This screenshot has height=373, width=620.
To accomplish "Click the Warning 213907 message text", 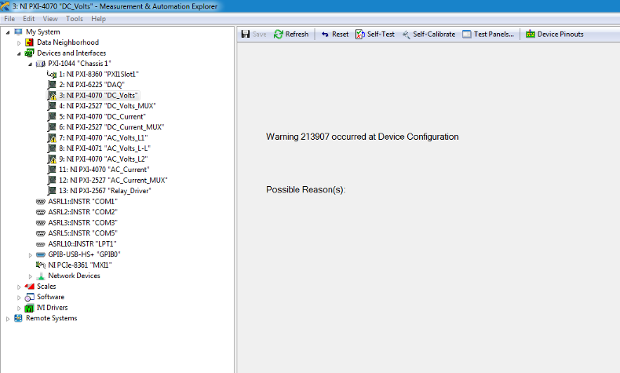I will click(x=362, y=137).
